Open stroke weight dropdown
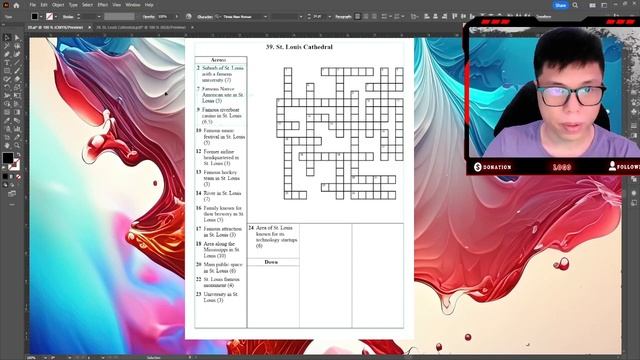Image resolution: width=640 pixels, height=360 pixels. [99, 17]
